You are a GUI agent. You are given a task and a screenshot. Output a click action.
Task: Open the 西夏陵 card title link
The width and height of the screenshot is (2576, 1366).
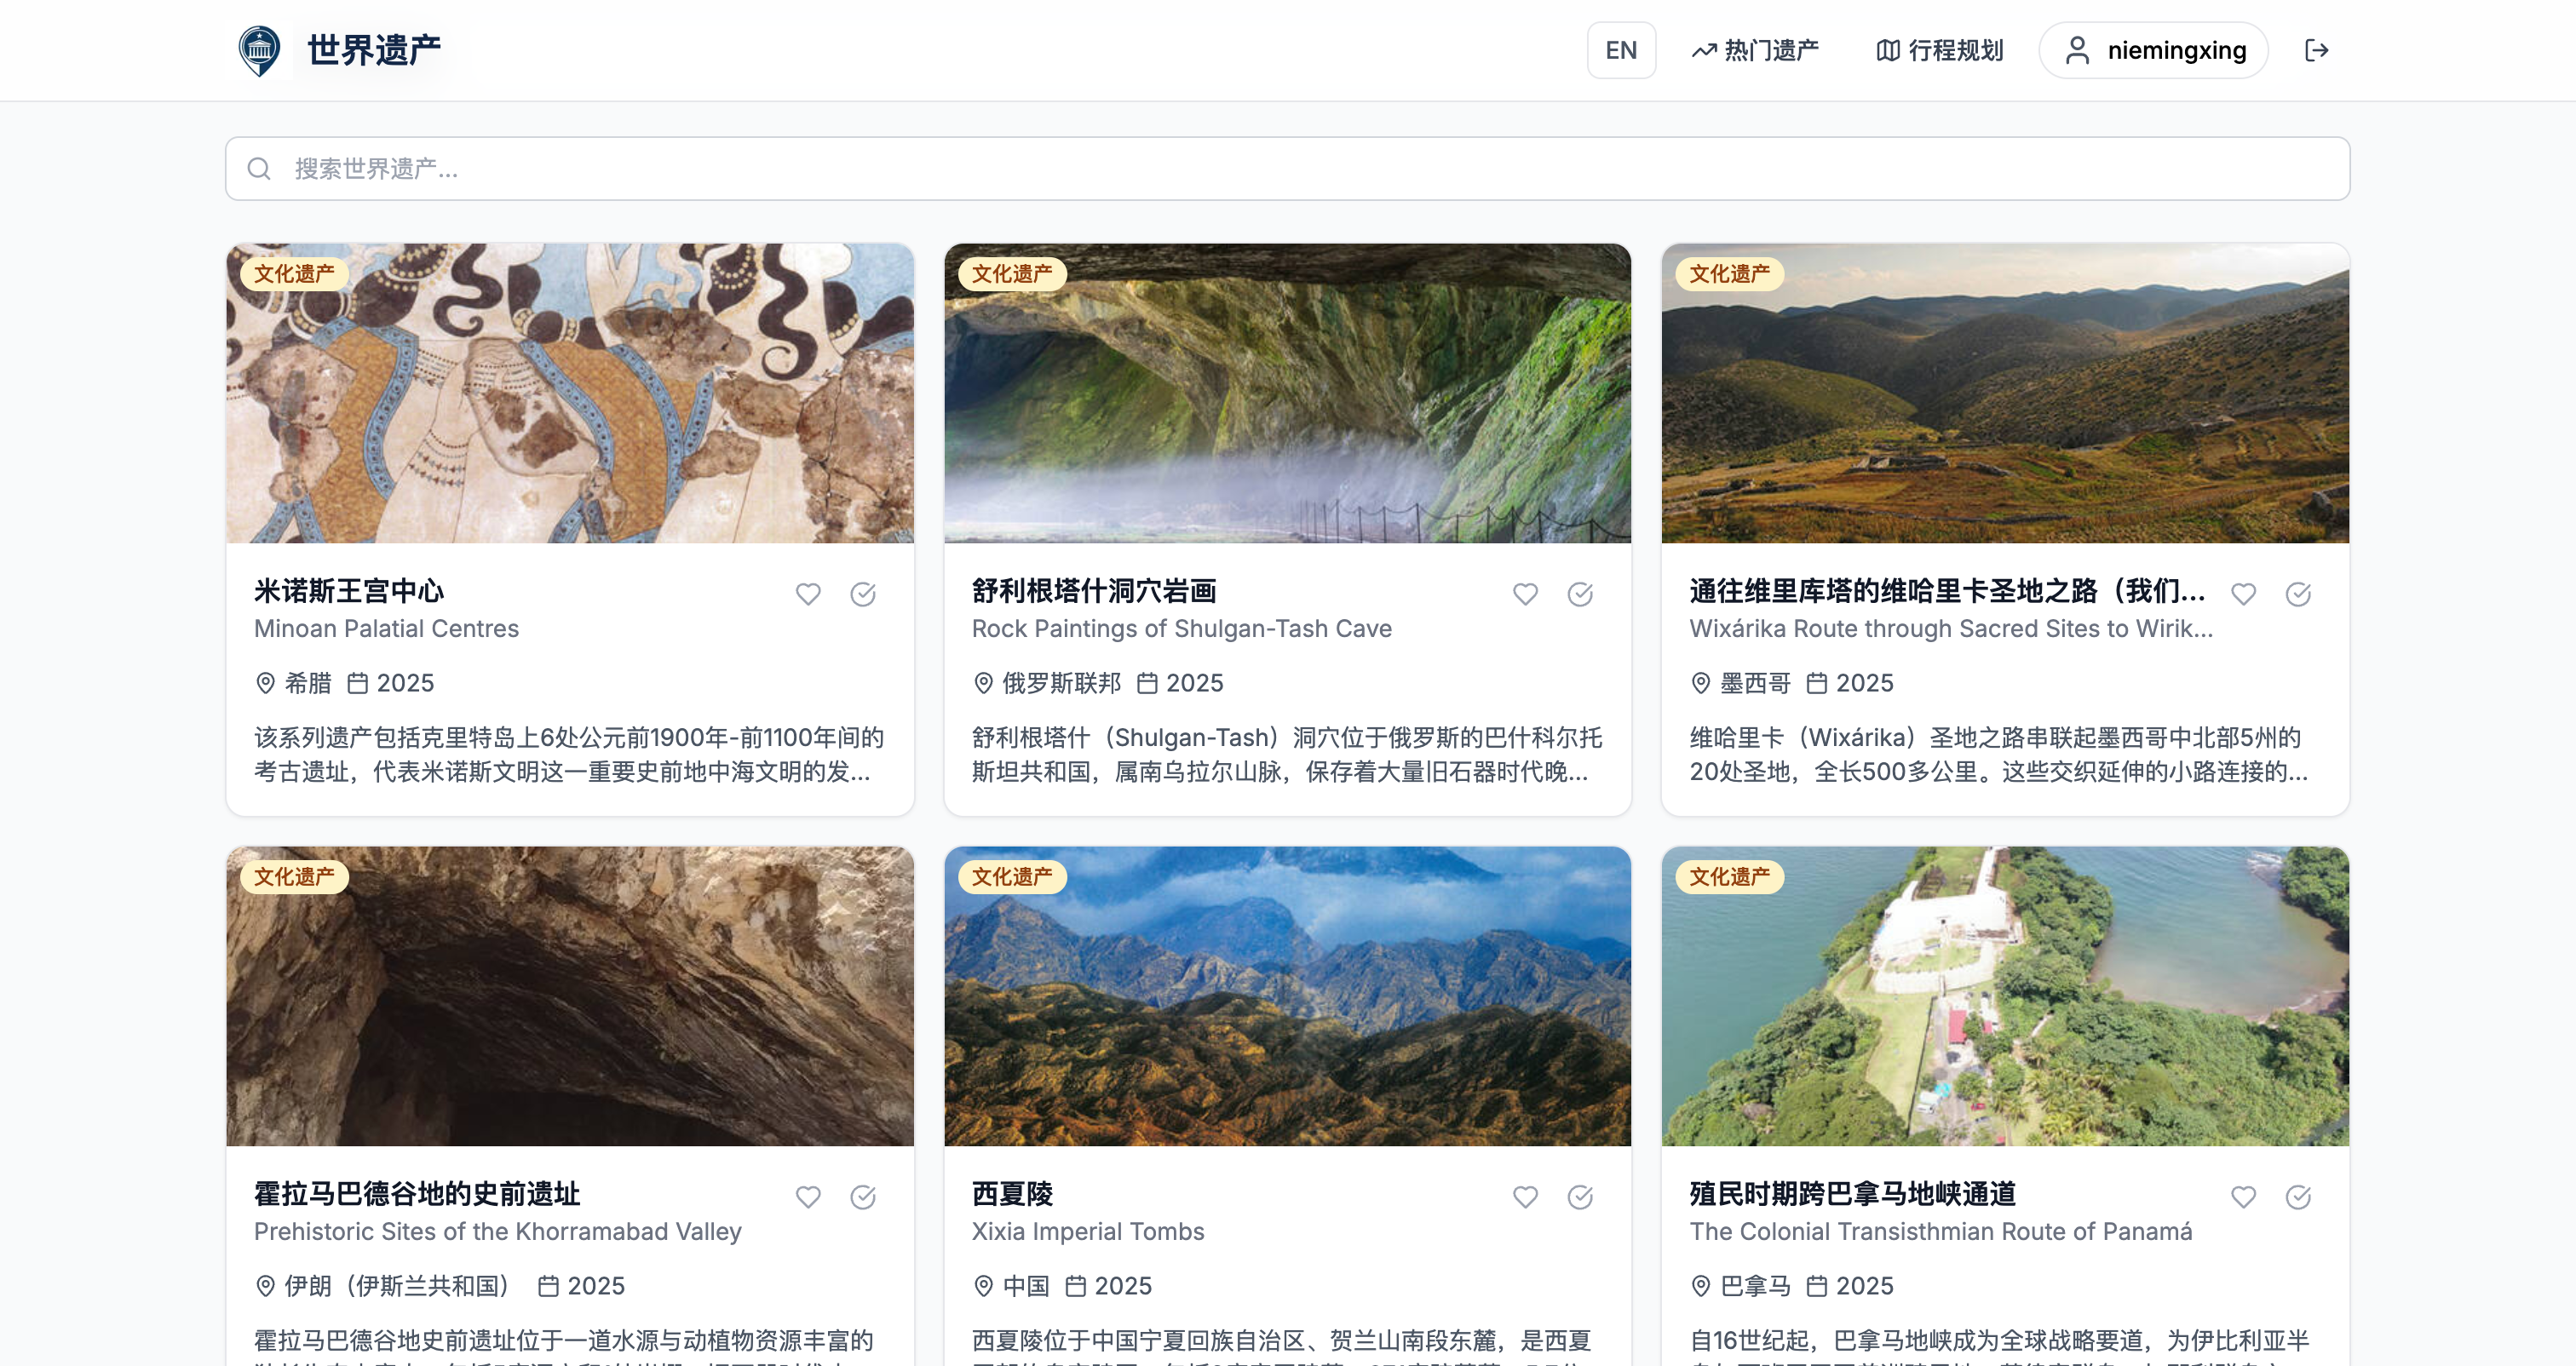pyautogui.click(x=1012, y=1193)
